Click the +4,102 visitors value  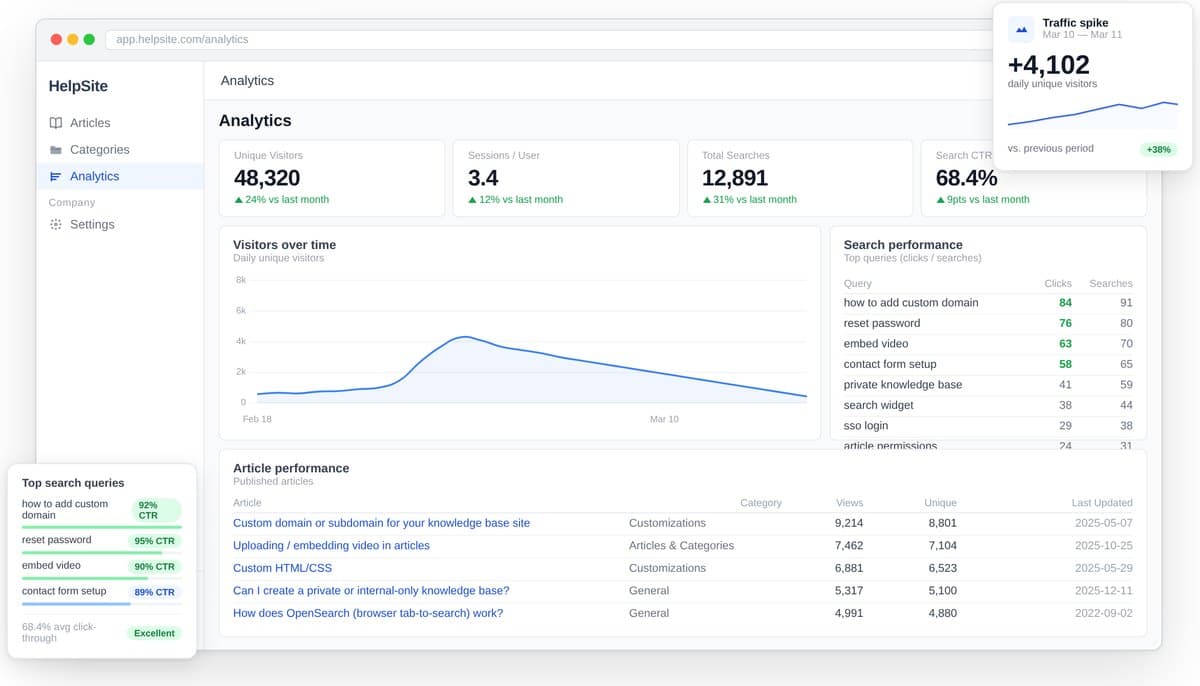(1048, 64)
